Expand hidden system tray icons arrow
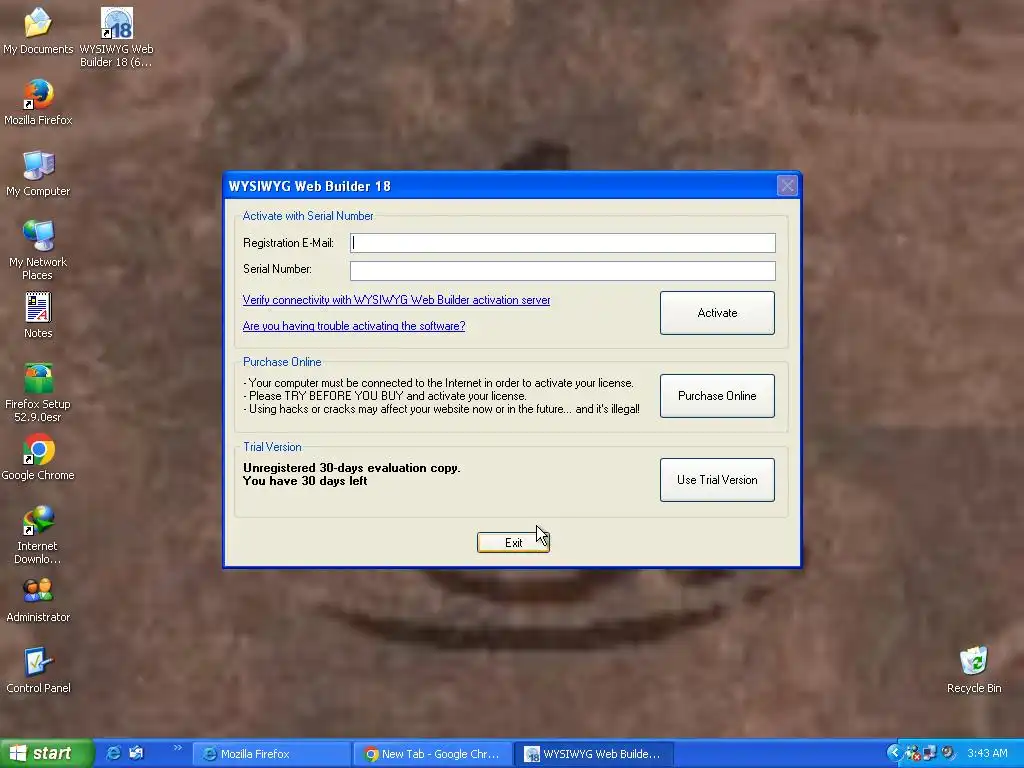This screenshot has height=768, width=1024. tap(893, 753)
